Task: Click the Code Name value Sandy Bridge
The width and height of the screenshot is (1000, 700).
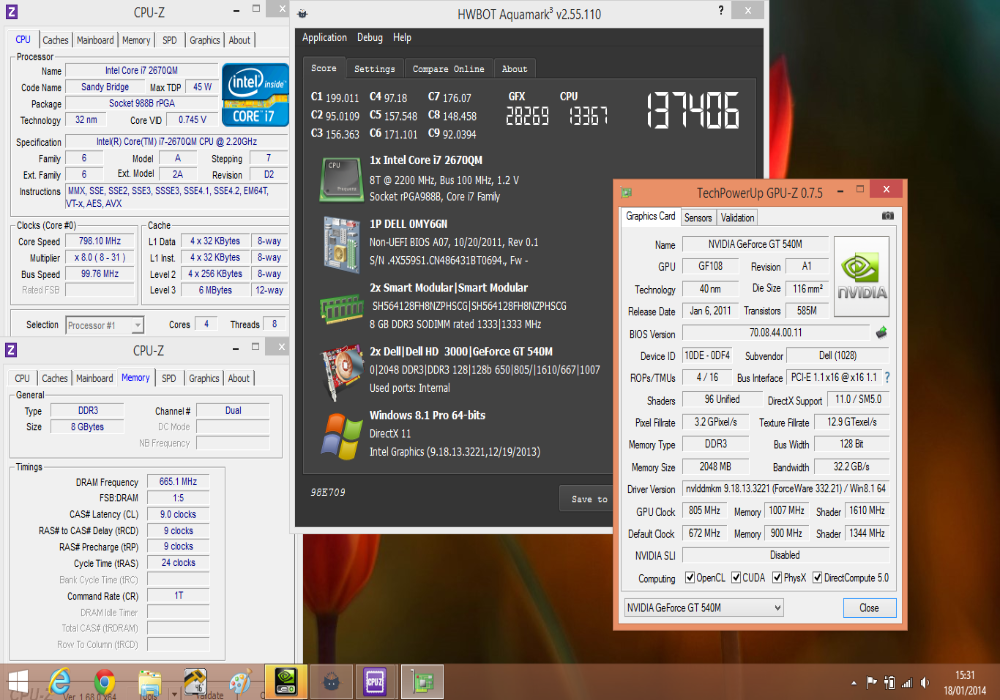Action: [x=105, y=87]
